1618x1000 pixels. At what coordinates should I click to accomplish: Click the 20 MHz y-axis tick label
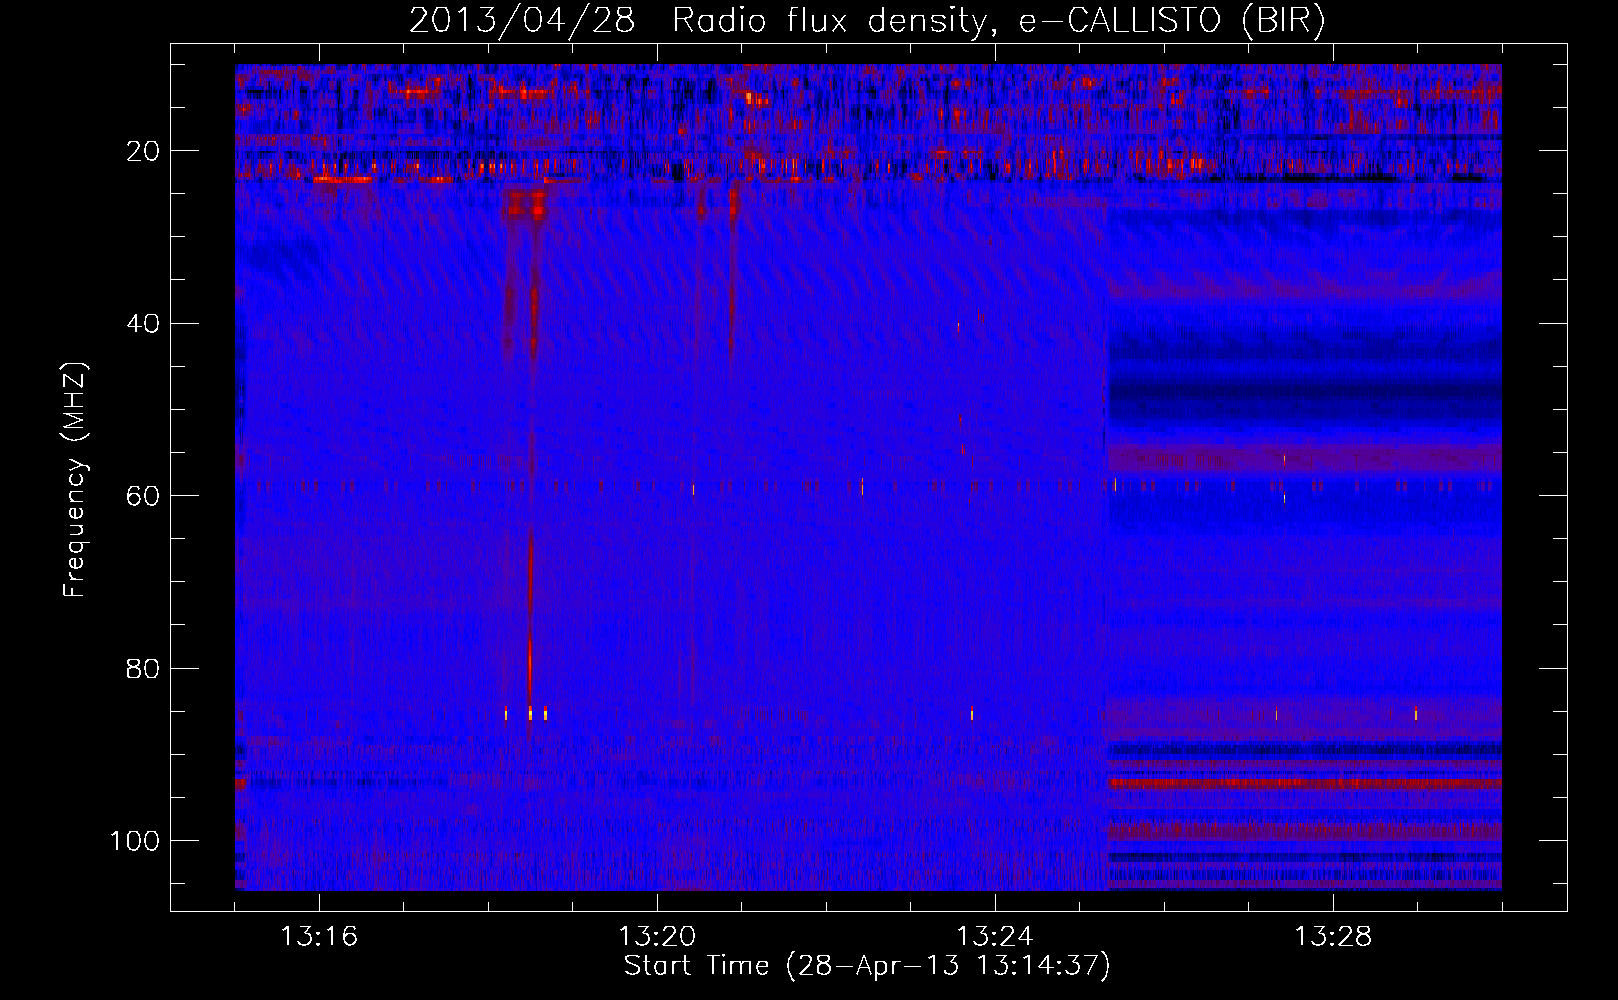143,151
